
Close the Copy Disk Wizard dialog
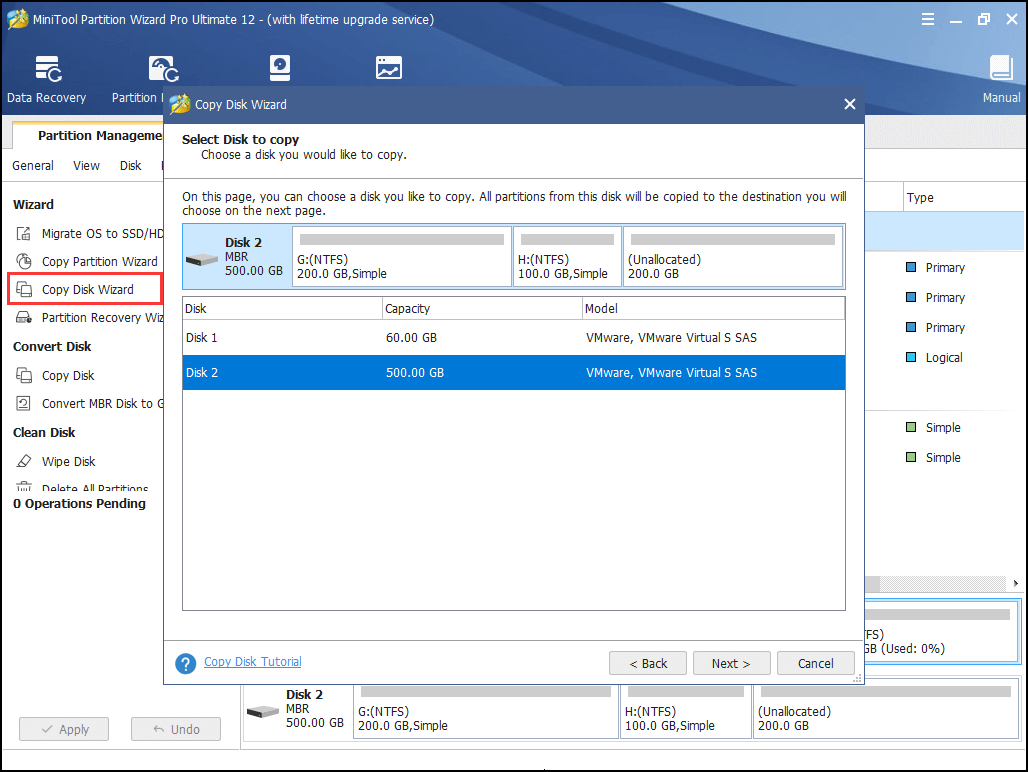click(x=849, y=104)
